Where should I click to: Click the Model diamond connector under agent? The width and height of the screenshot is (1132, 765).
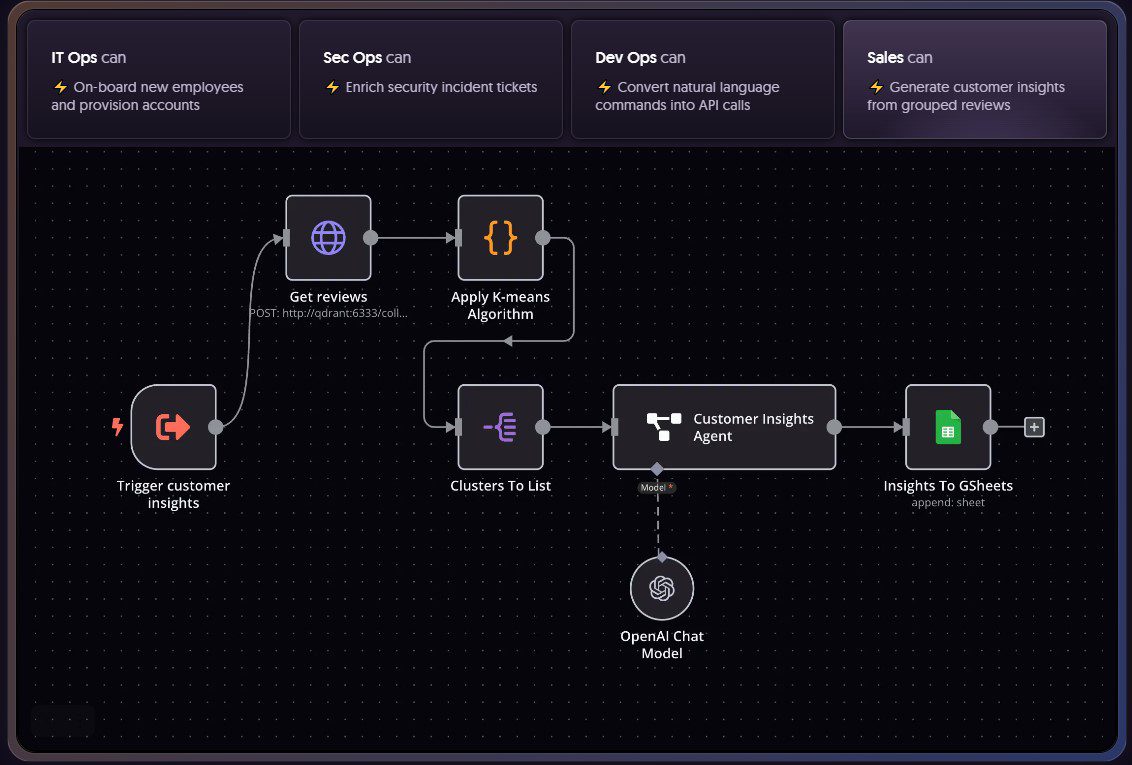[657, 469]
